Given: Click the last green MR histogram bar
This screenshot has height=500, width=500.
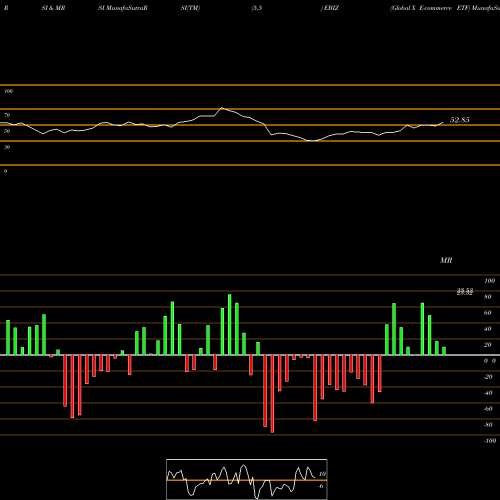Looking at the screenshot, I should tap(444, 351).
